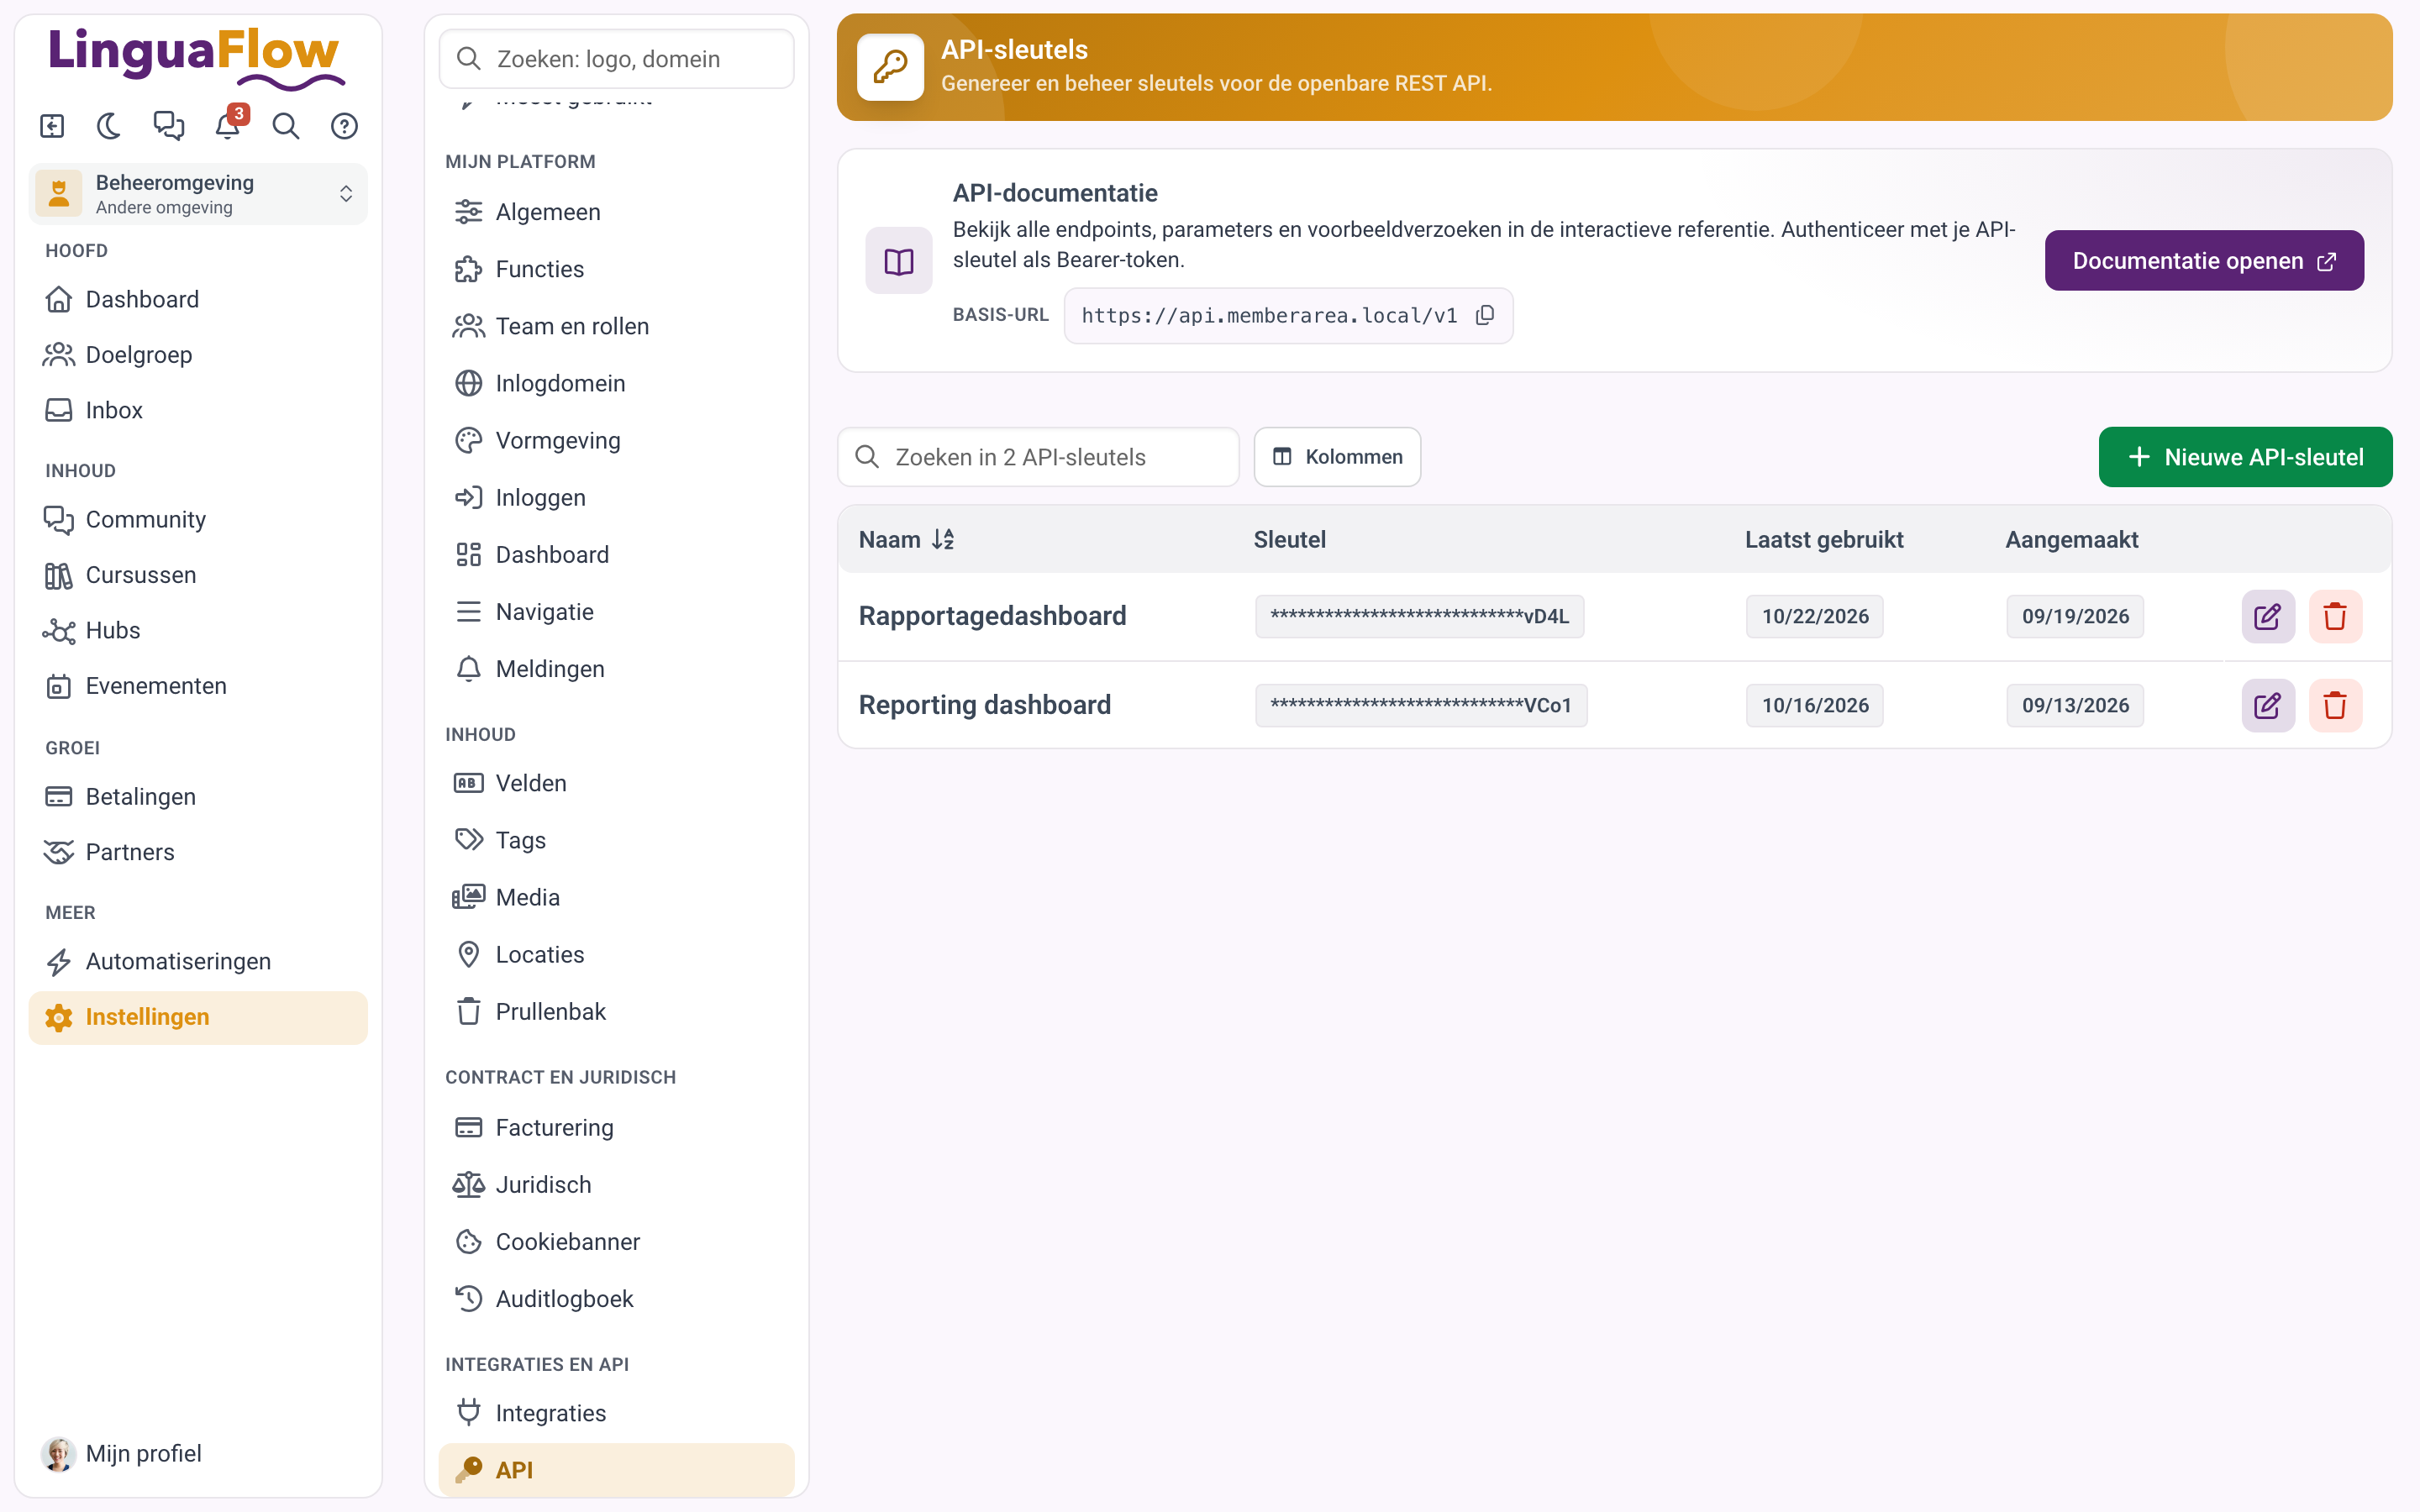Navigate to Hubs
The image size is (2420, 1512).
[x=198, y=630]
